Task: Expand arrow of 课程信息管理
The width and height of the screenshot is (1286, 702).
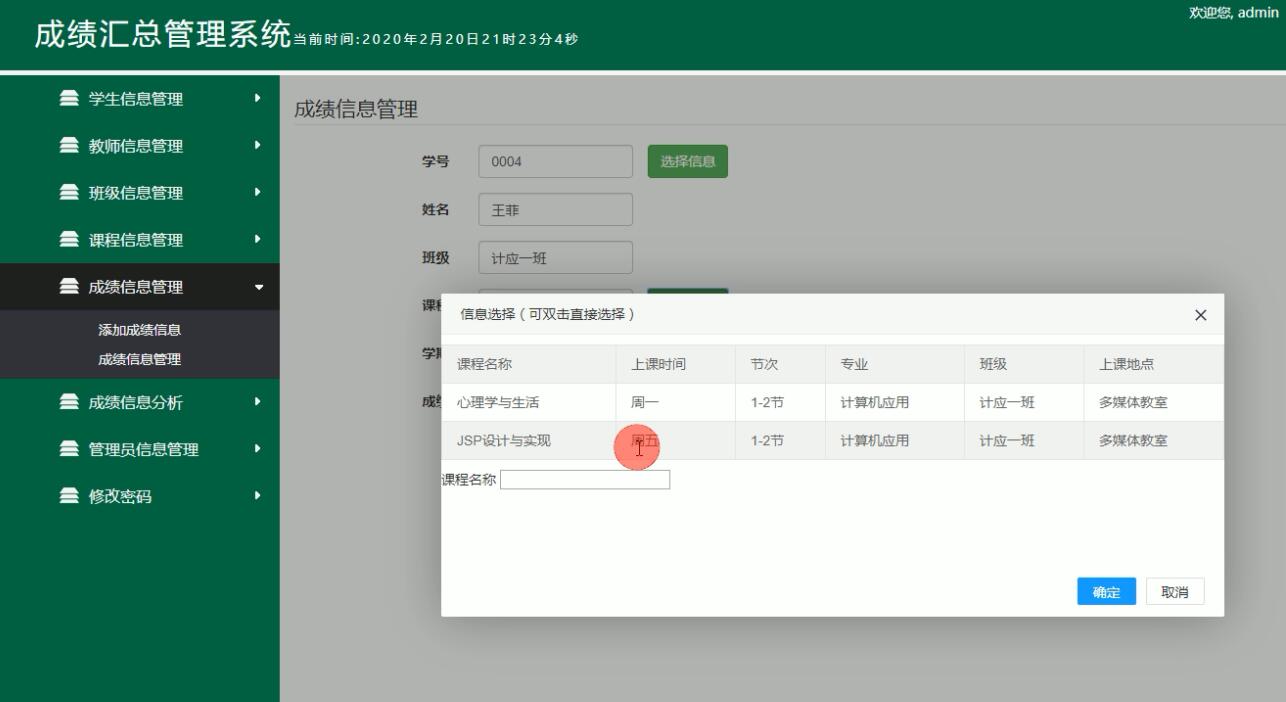Action: 258,239
